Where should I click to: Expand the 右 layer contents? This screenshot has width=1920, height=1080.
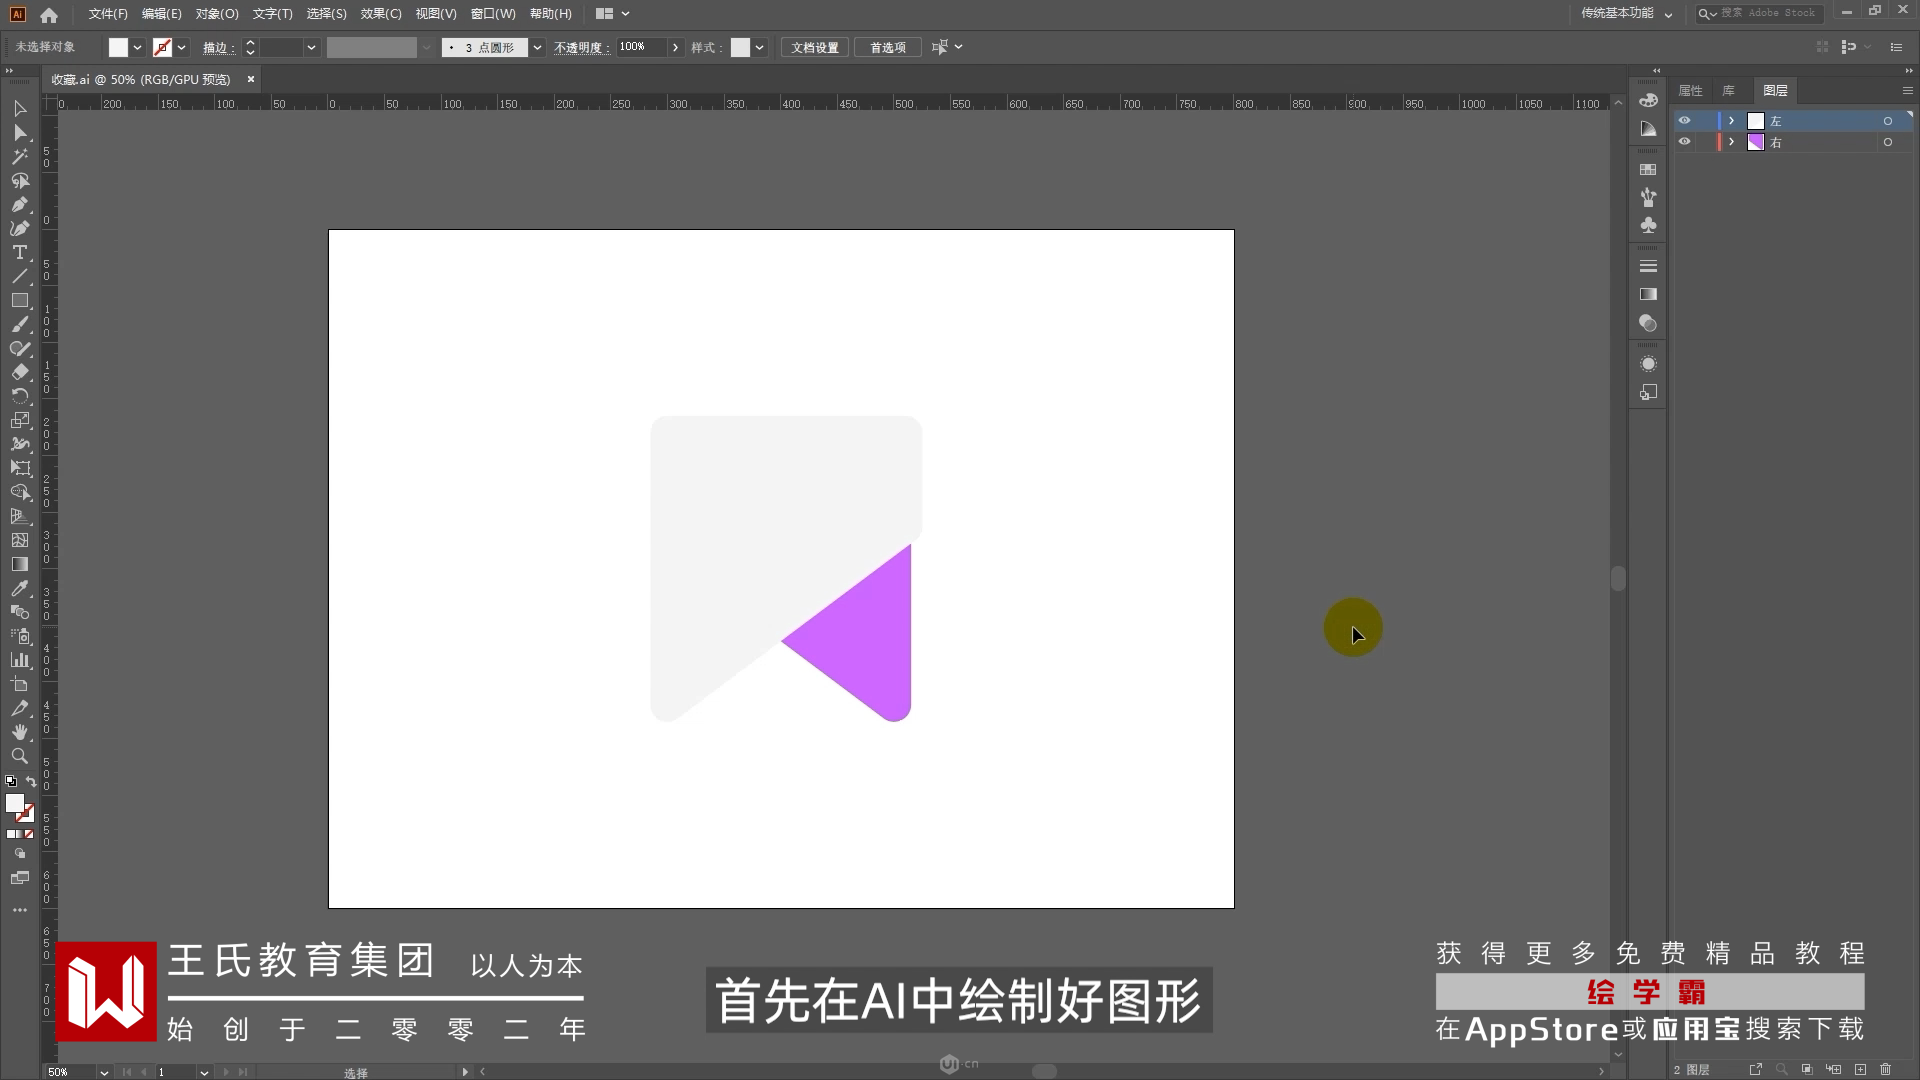(x=1731, y=142)
